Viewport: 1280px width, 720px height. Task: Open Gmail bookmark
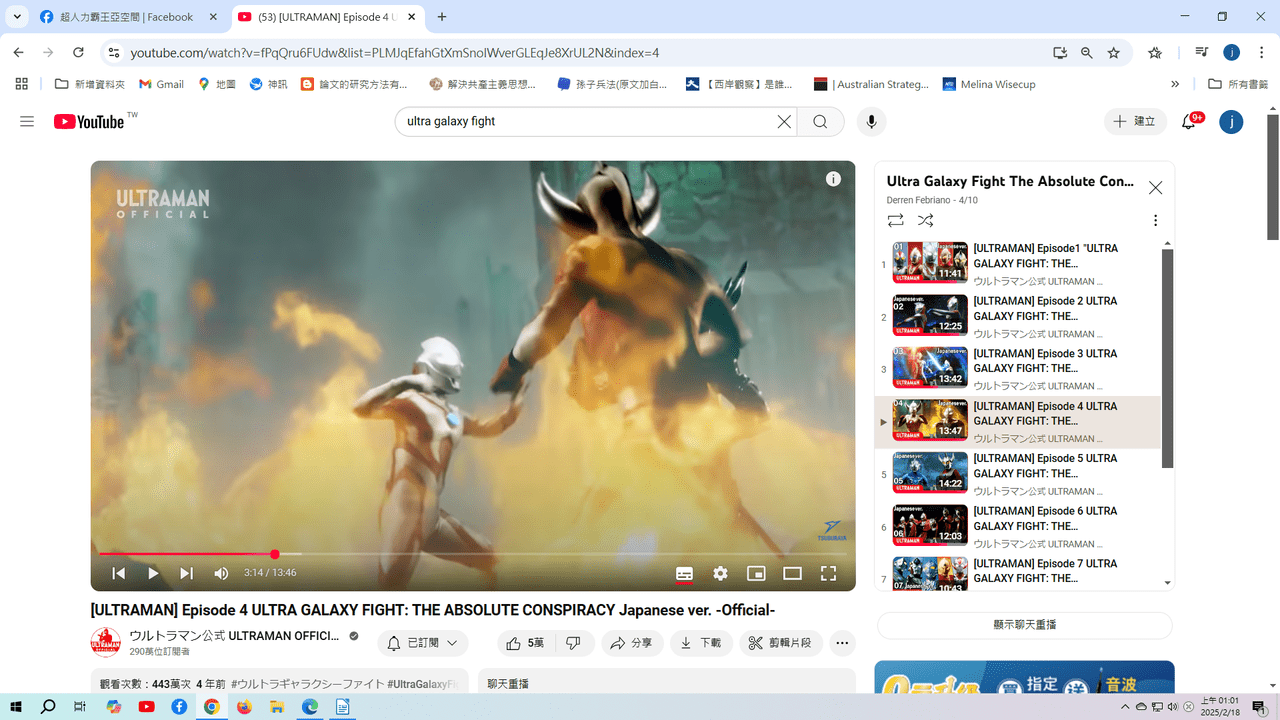(x=161, y=84)
